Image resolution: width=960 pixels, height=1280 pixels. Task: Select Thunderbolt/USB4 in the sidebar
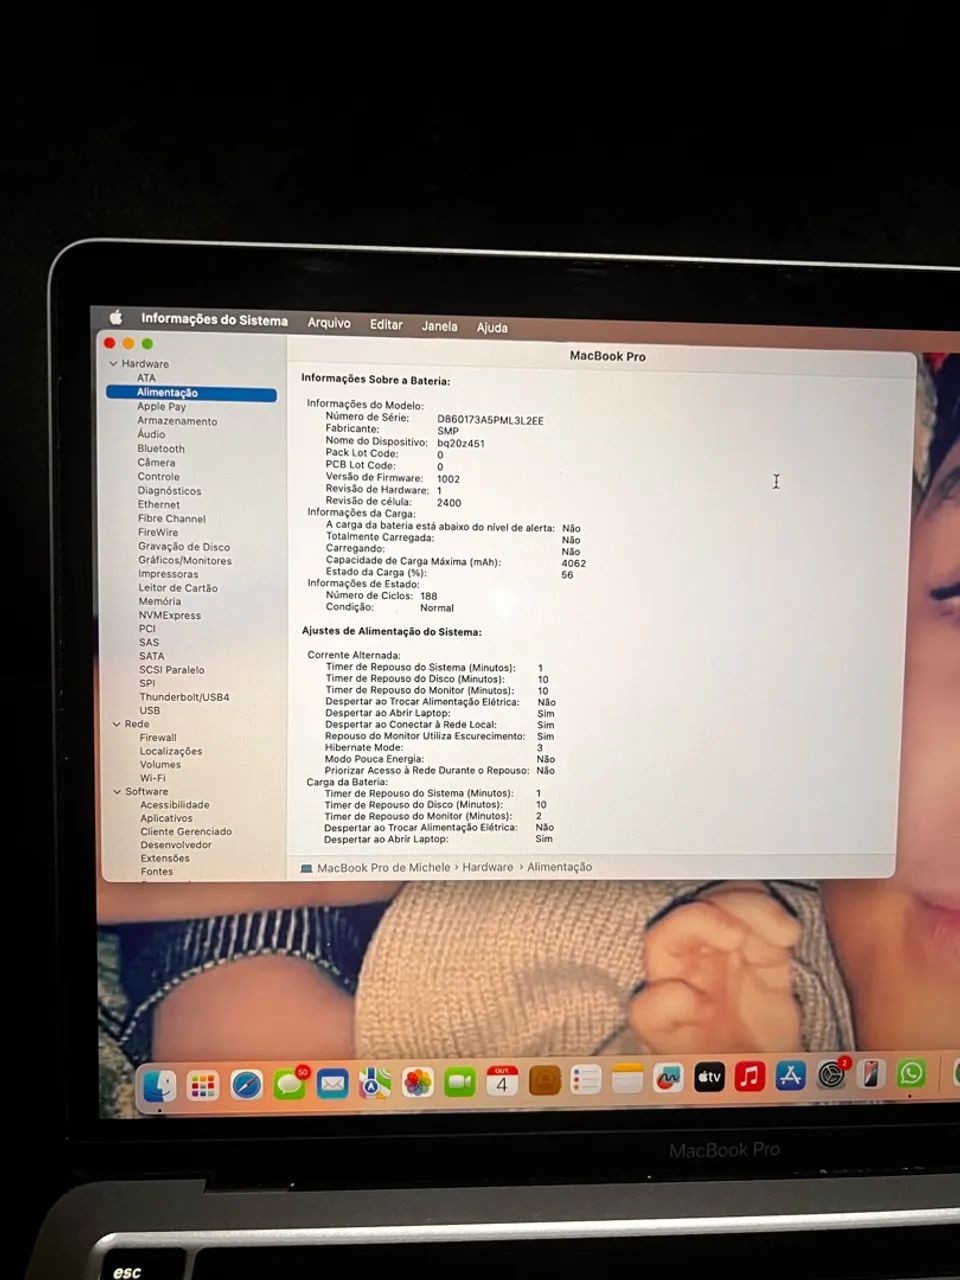point(184,697)
